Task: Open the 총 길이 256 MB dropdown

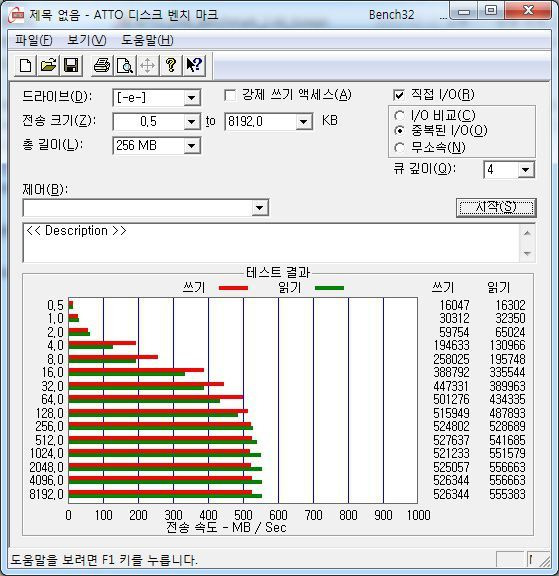Action: click(x=191, y=146)
